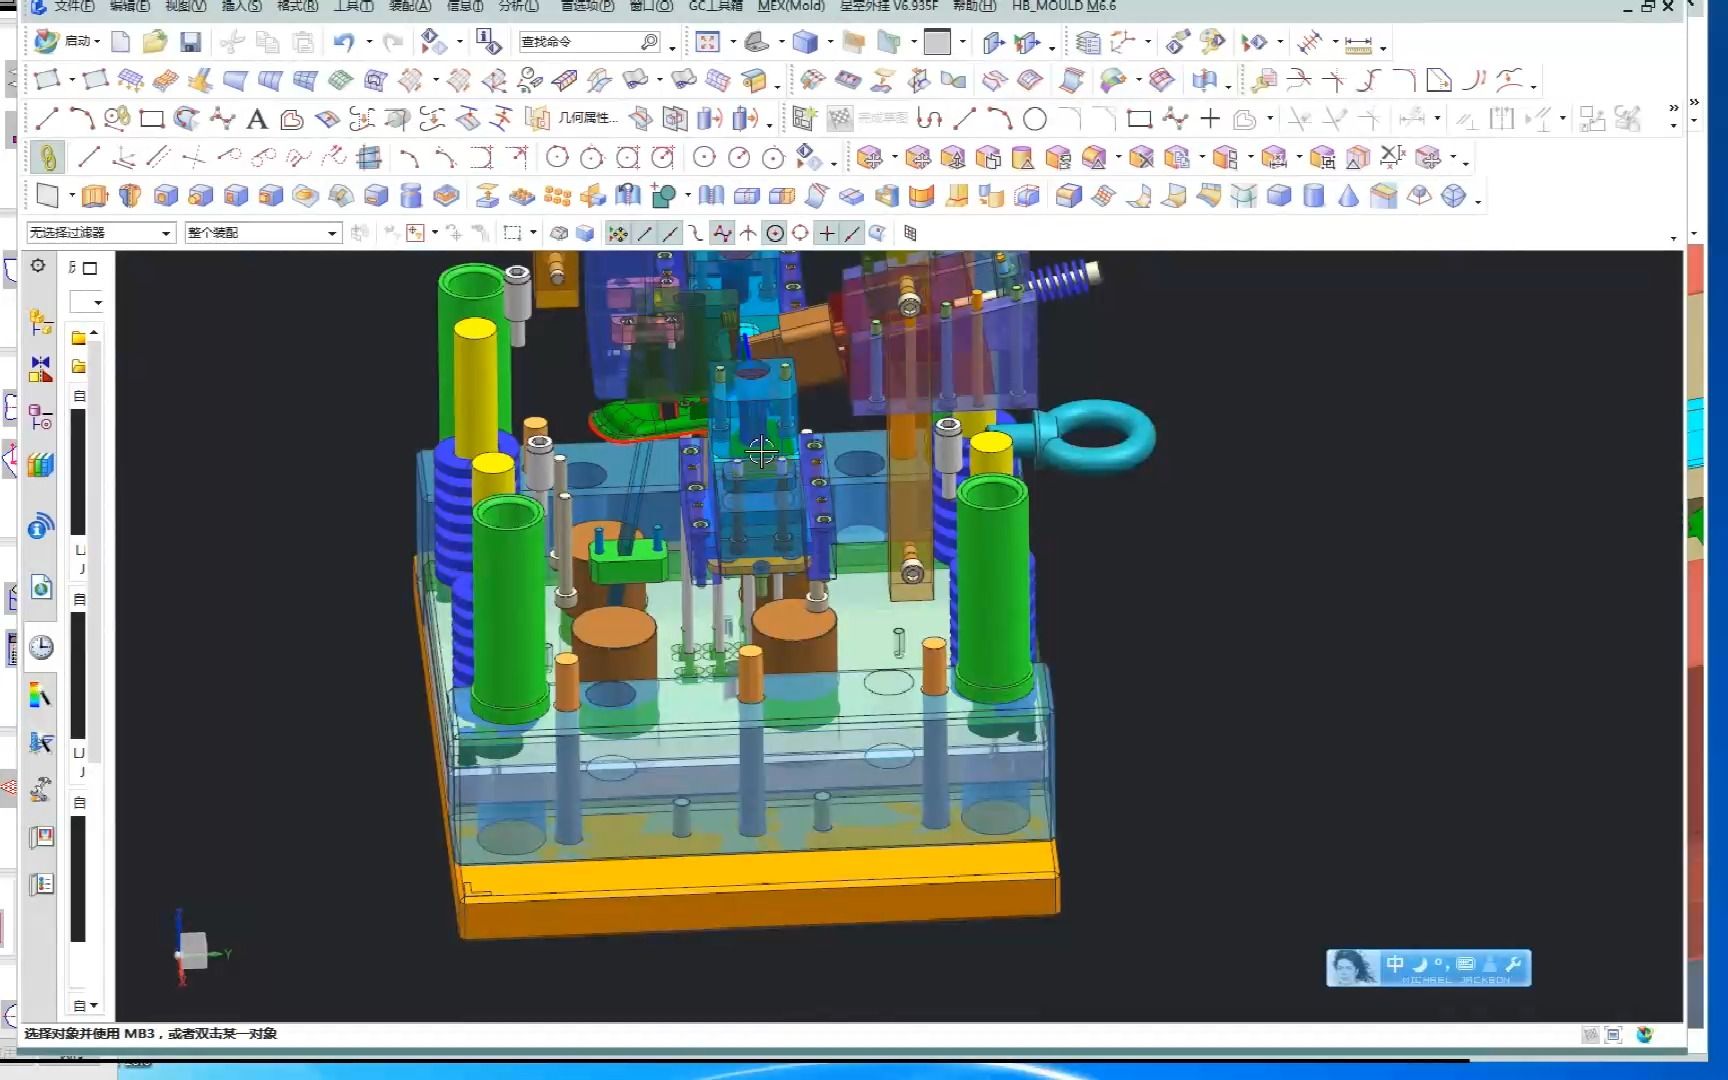
Task: Open the 编辑(E) Edit menu
Action: [x=130, y=6]
